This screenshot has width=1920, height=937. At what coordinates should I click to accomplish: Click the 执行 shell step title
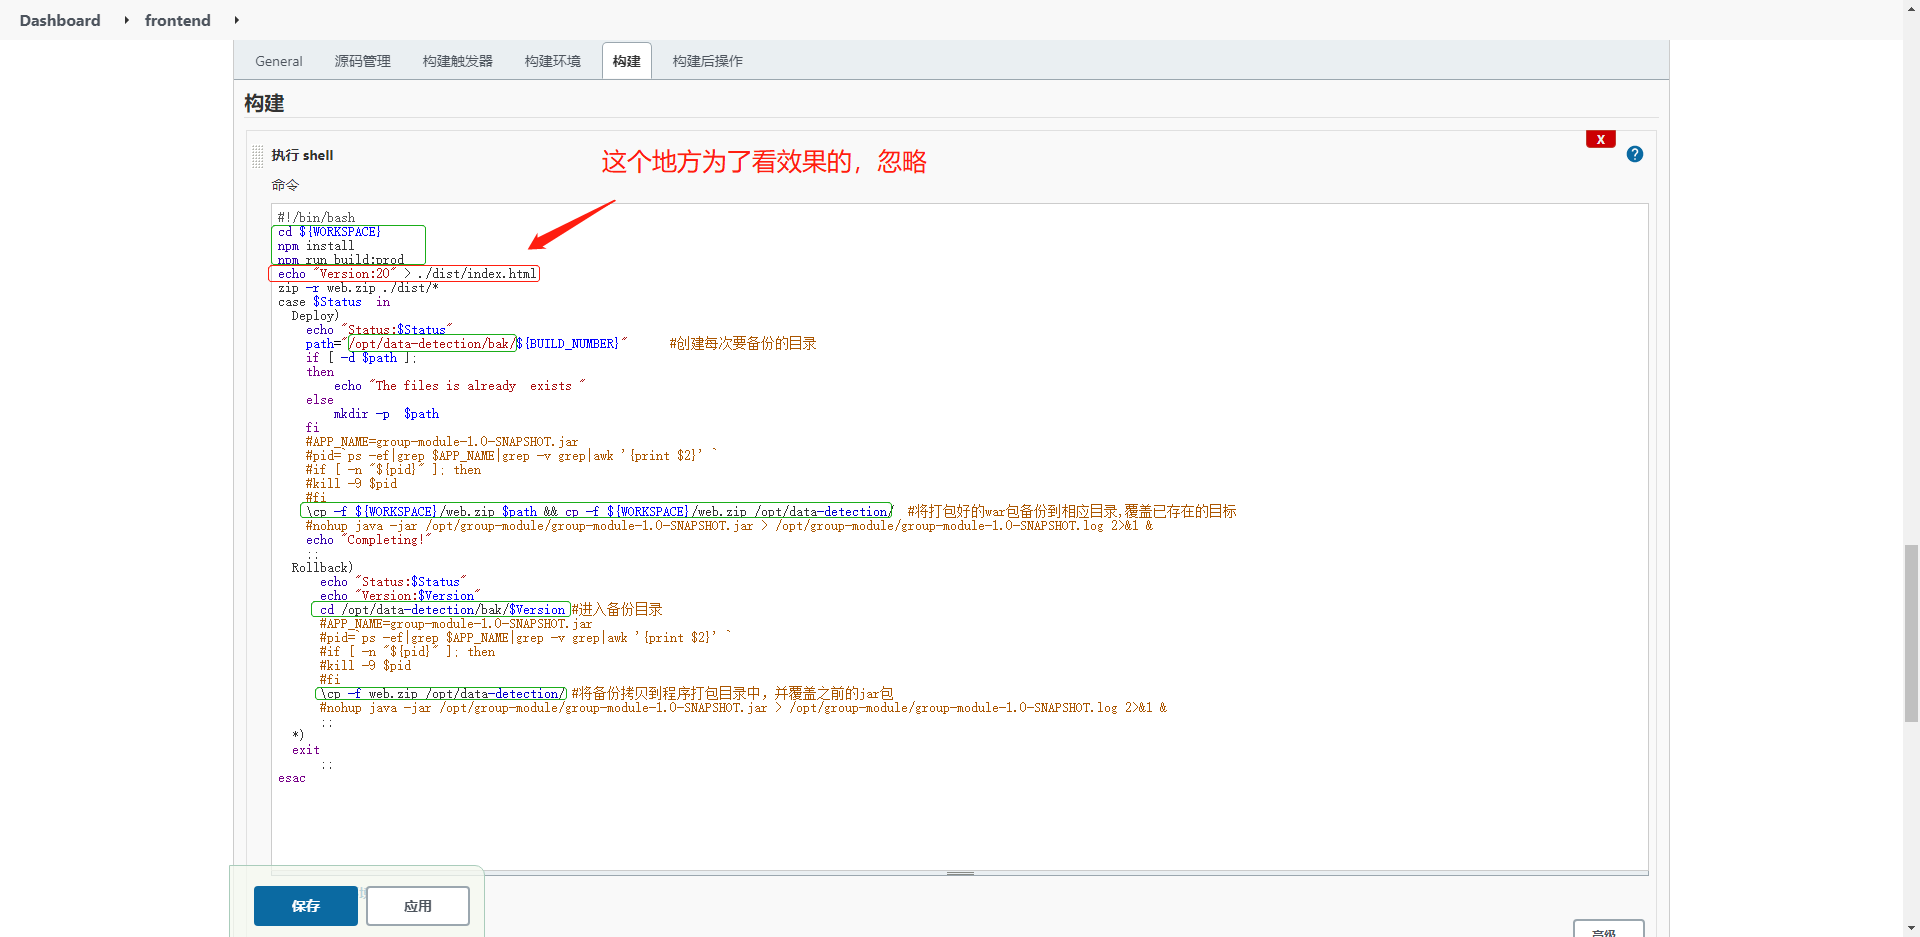coord(302,155)
